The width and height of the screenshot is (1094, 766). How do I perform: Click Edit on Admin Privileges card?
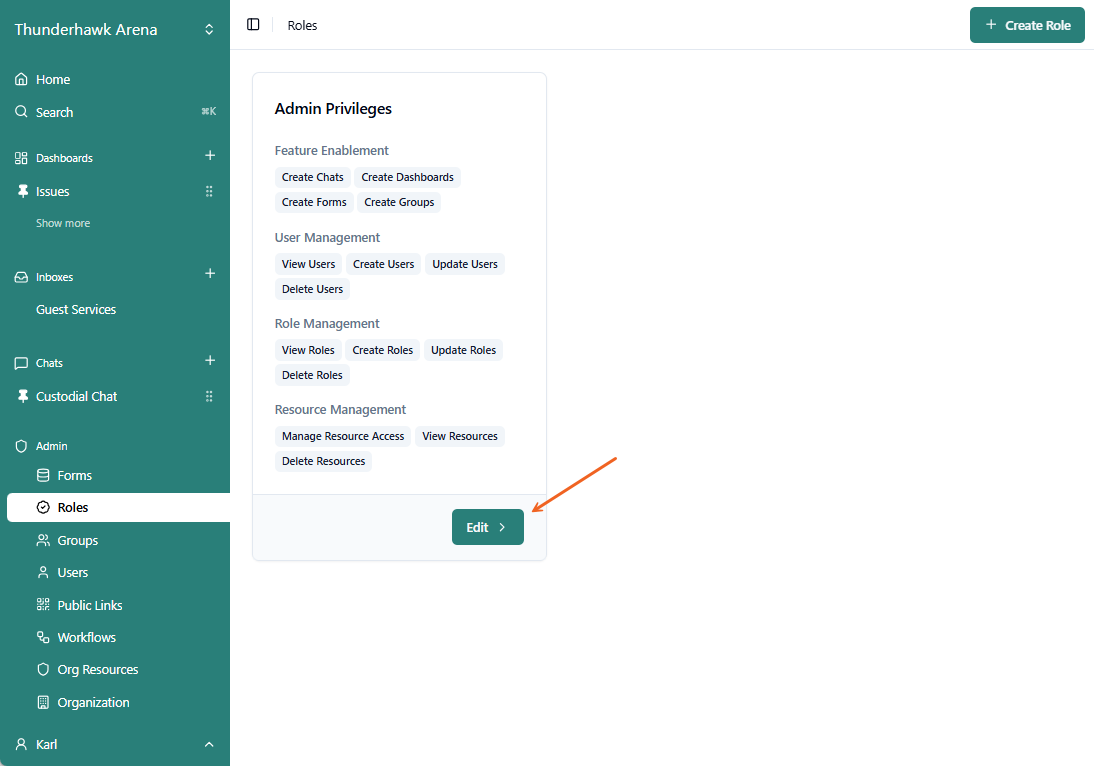(x=487, y=527)
